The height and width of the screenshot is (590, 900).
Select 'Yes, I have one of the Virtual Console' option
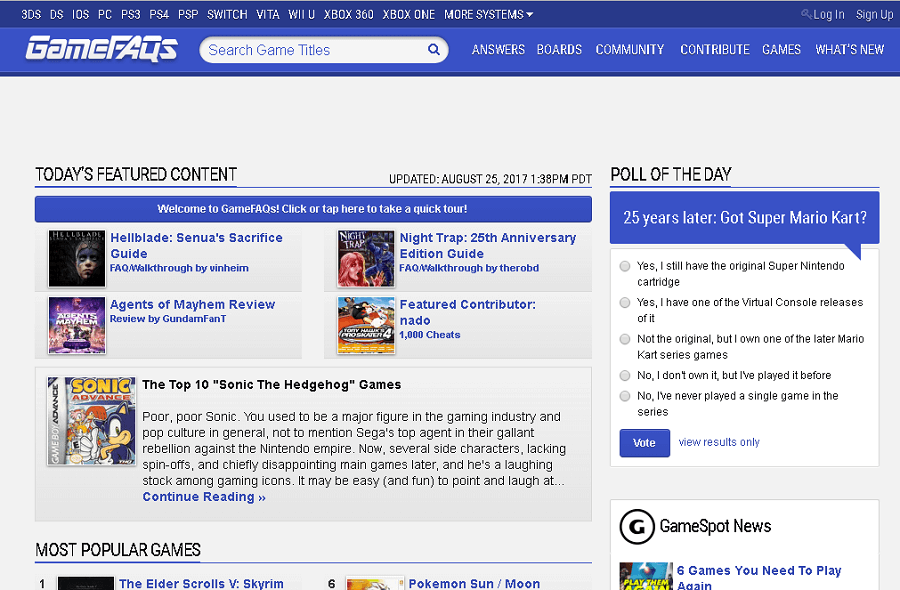[x=625, y=302]
